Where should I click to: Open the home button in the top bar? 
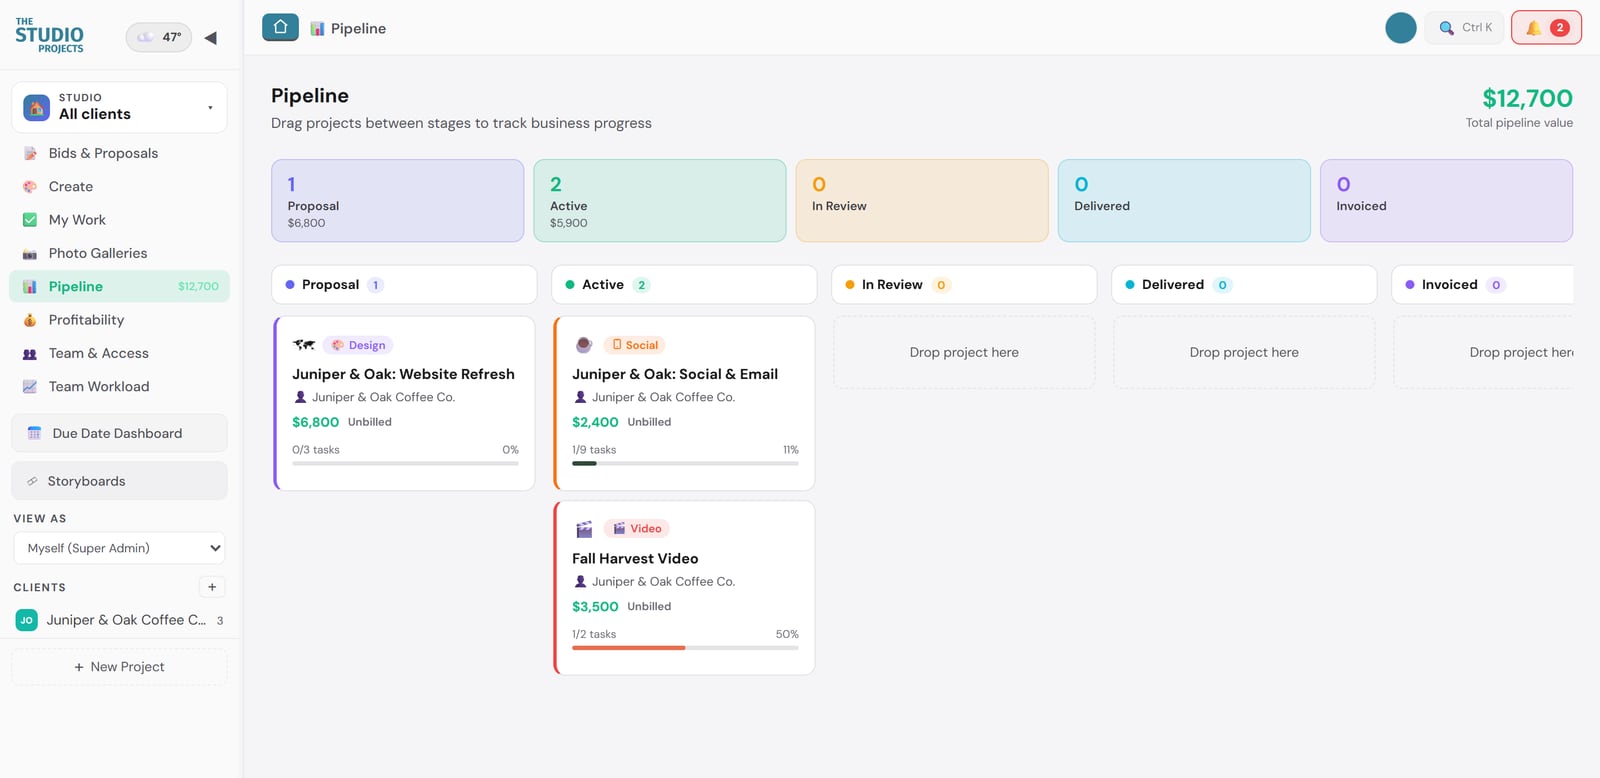click(x=280, y=27)
